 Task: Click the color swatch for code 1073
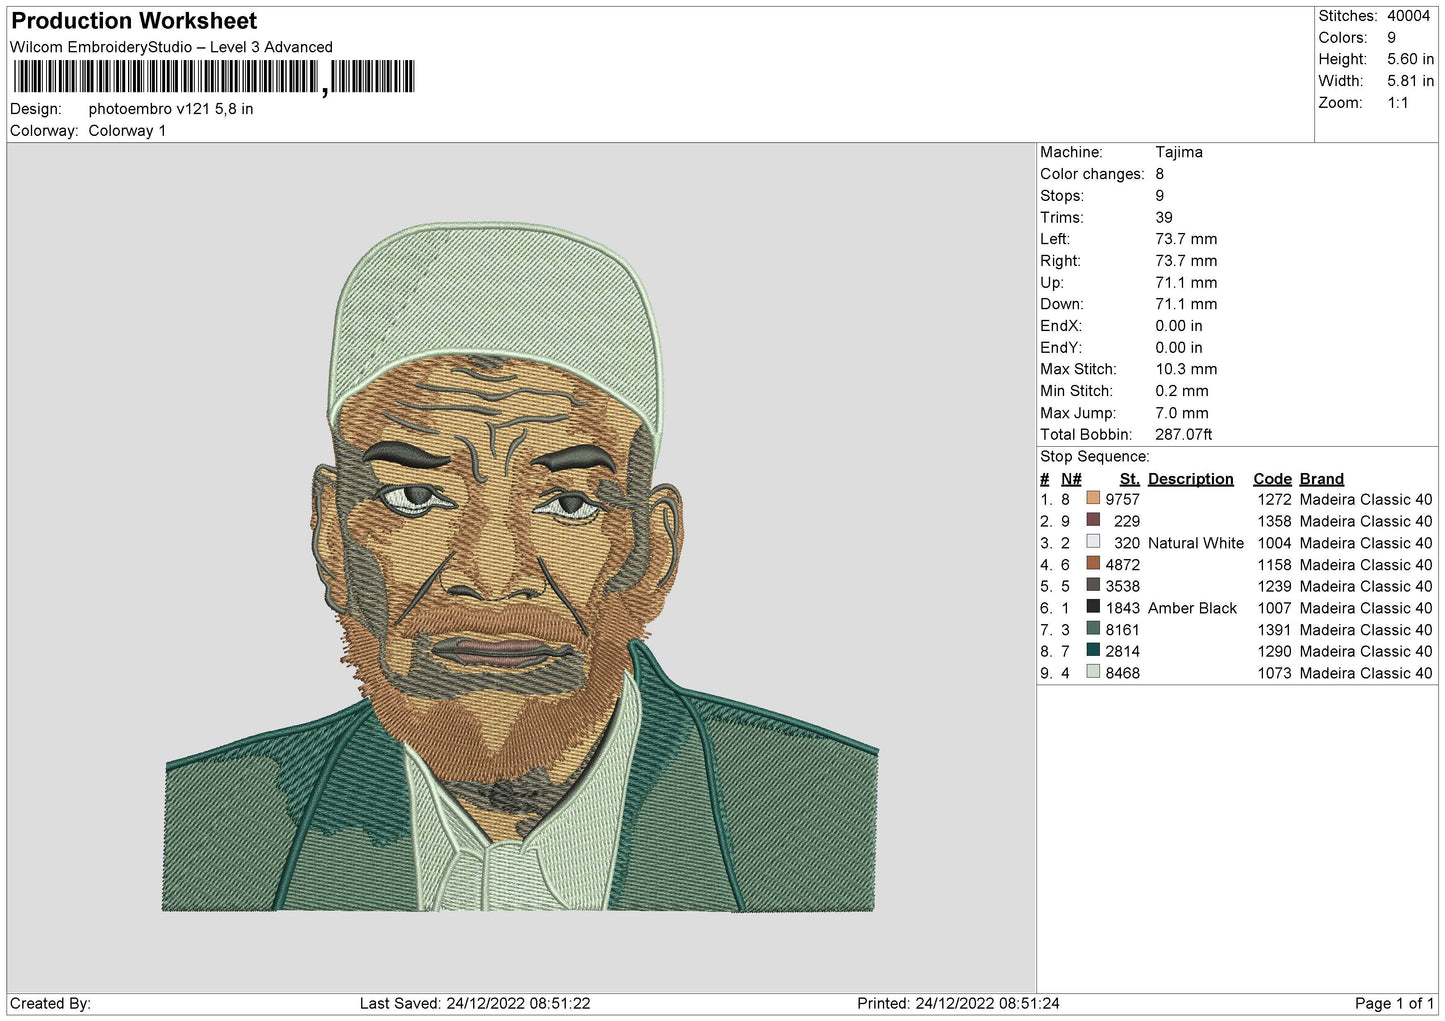click(x=1093, y=672)
